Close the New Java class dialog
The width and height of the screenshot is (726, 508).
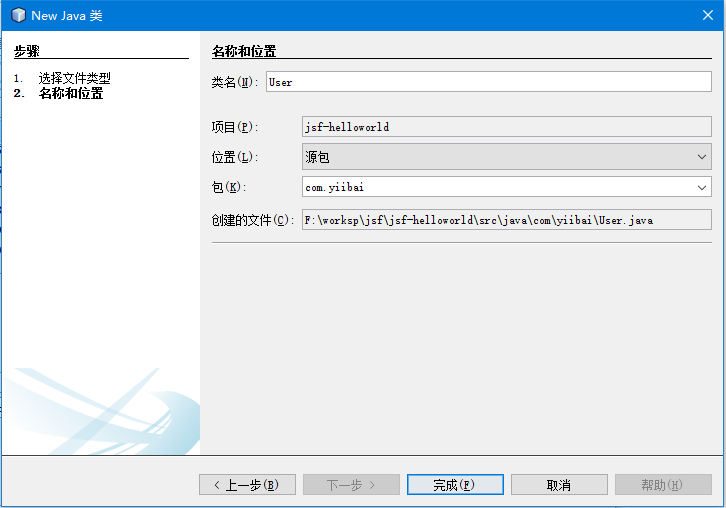pos(706,15)
